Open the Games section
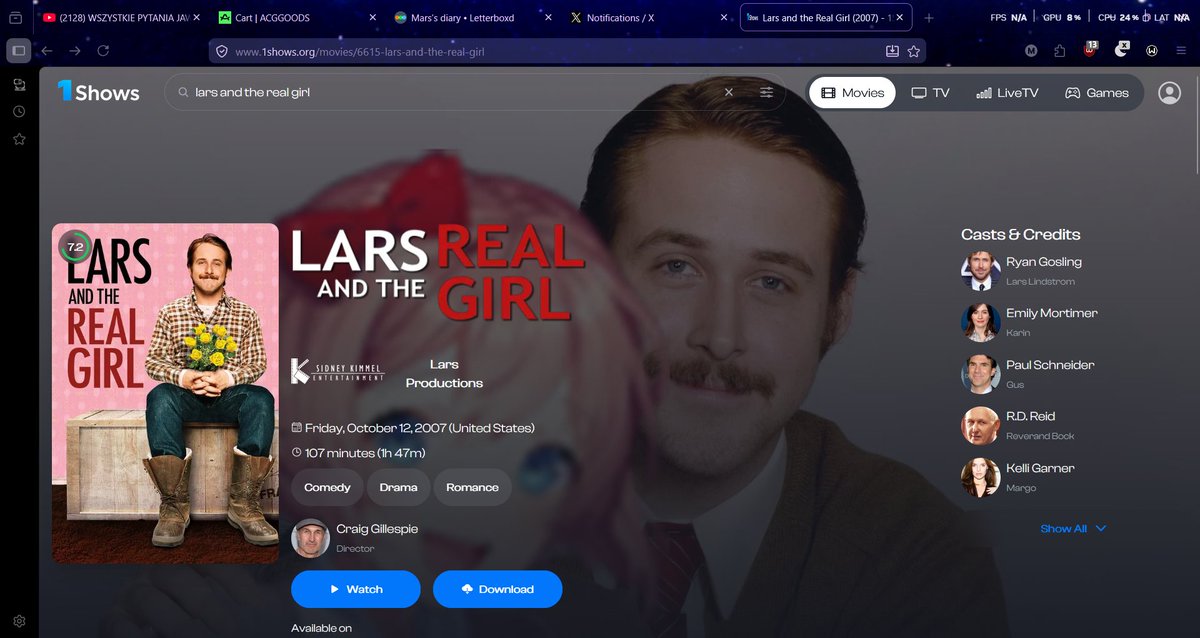The image size is (1200, 638). (1096, 92)
